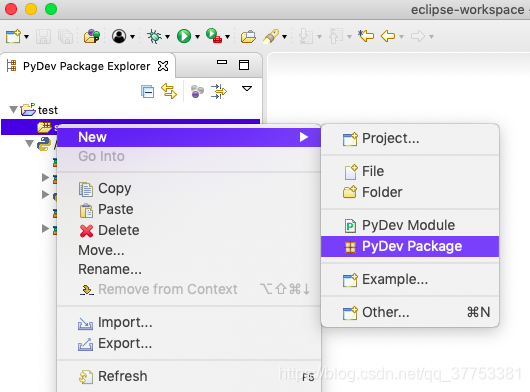Screen dimensions: 530x392
Task: Click Refresh in the context menu
Action: (x=189, y=376)
